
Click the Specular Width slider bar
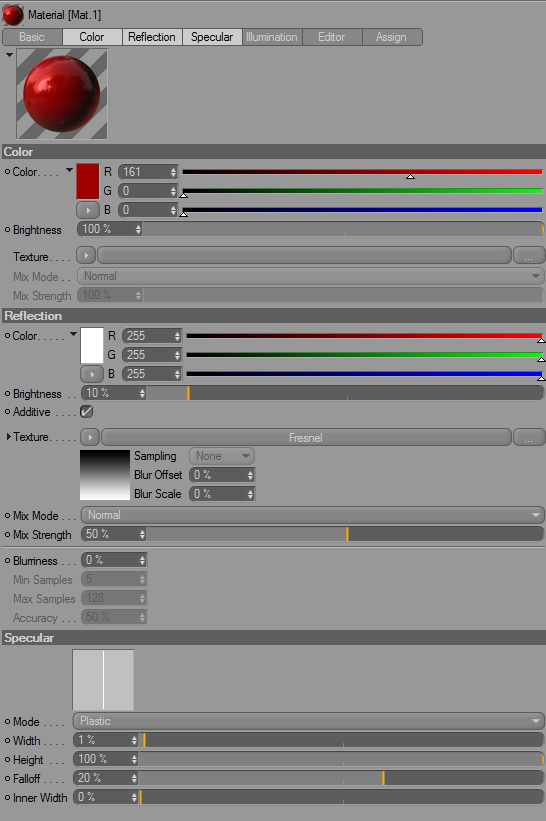(x=341, y=740)
